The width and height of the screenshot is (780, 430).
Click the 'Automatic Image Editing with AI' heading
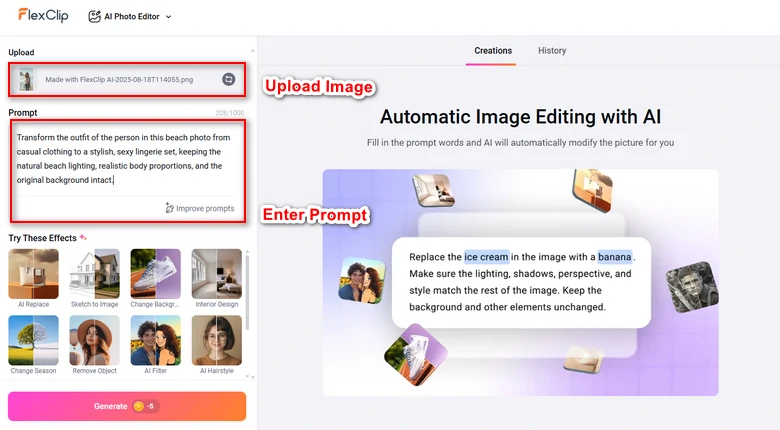(x=520, y=117)
